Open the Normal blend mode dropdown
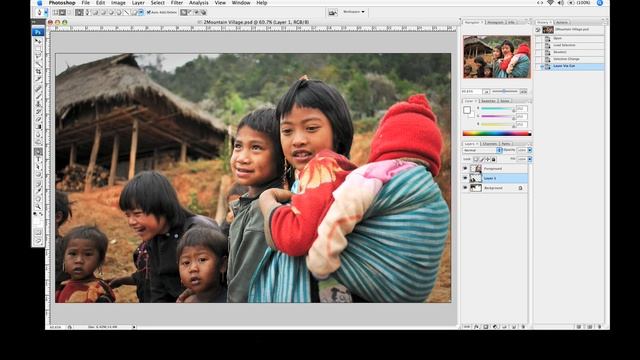 482,150
